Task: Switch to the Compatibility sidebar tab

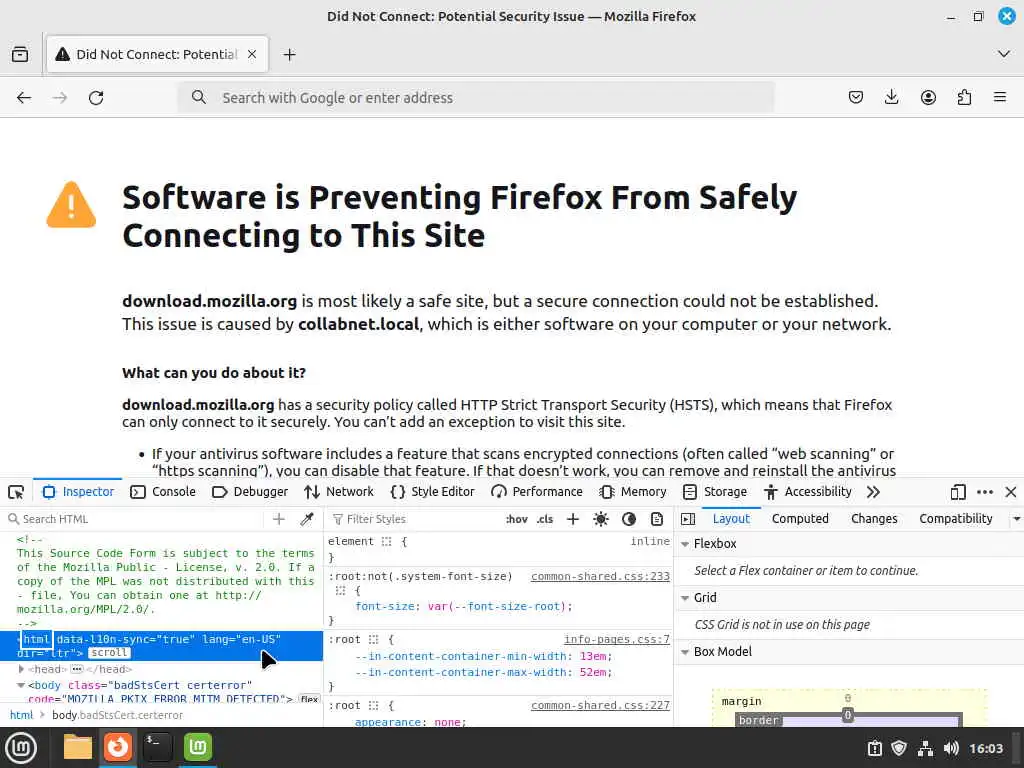Action: [955, 519]
